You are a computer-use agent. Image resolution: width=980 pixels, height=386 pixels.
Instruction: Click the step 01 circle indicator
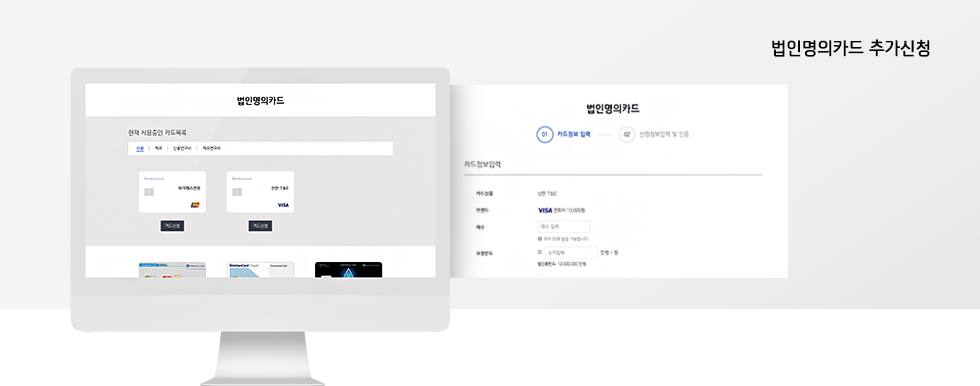pyautogui.click(x=544, y=134)
